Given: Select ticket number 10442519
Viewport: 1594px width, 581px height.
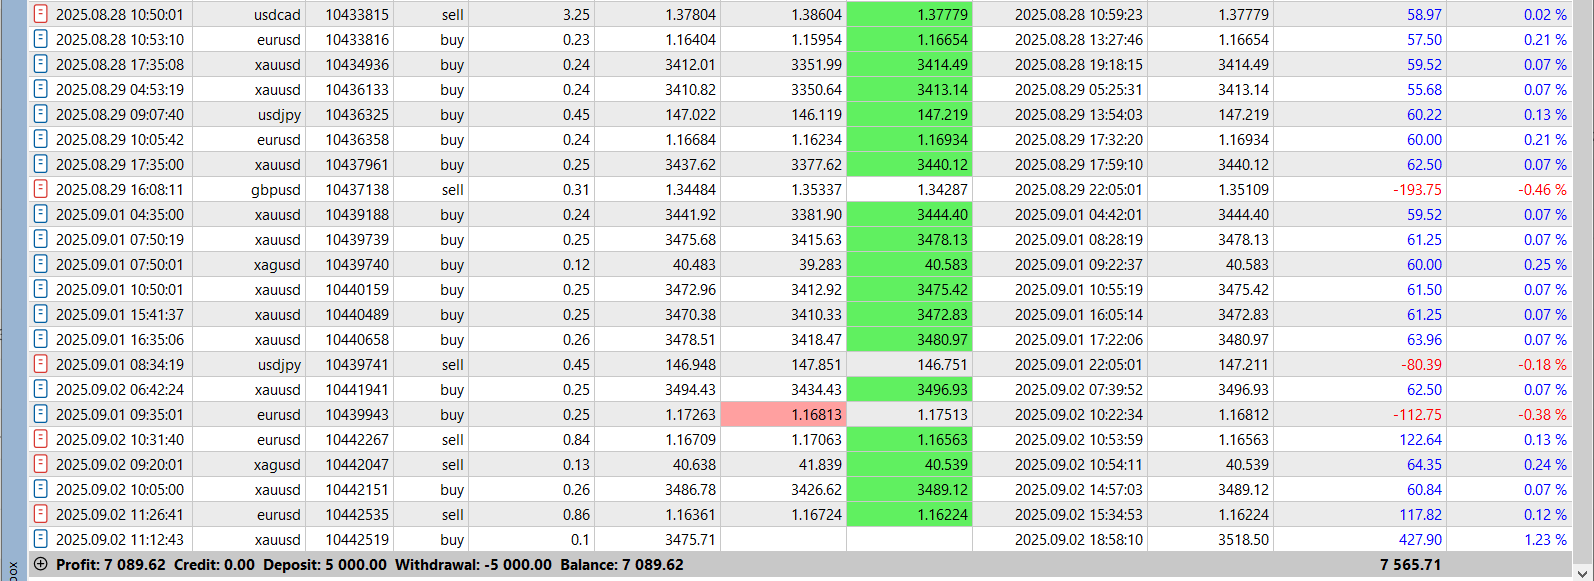Looking at the screenshot, I should [x=357, y=540].
